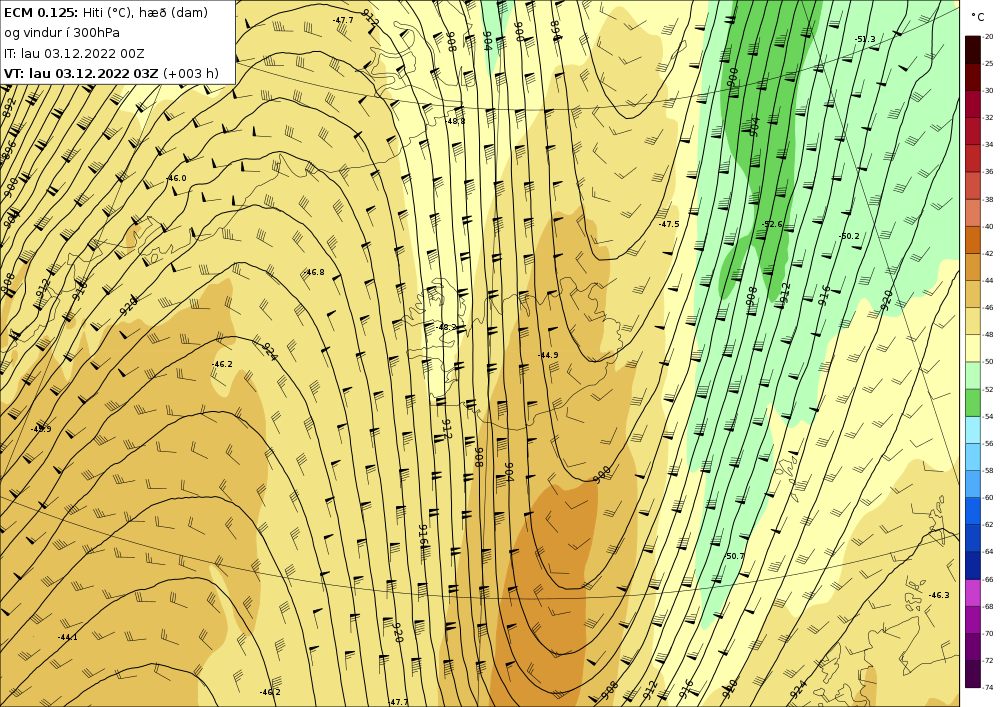Click the 'ECM 0.125: Hiti (°C), hæð (dam)' title line
Image resolution: width=1000 pixels, height=707 pixels.
coord(106,12)
